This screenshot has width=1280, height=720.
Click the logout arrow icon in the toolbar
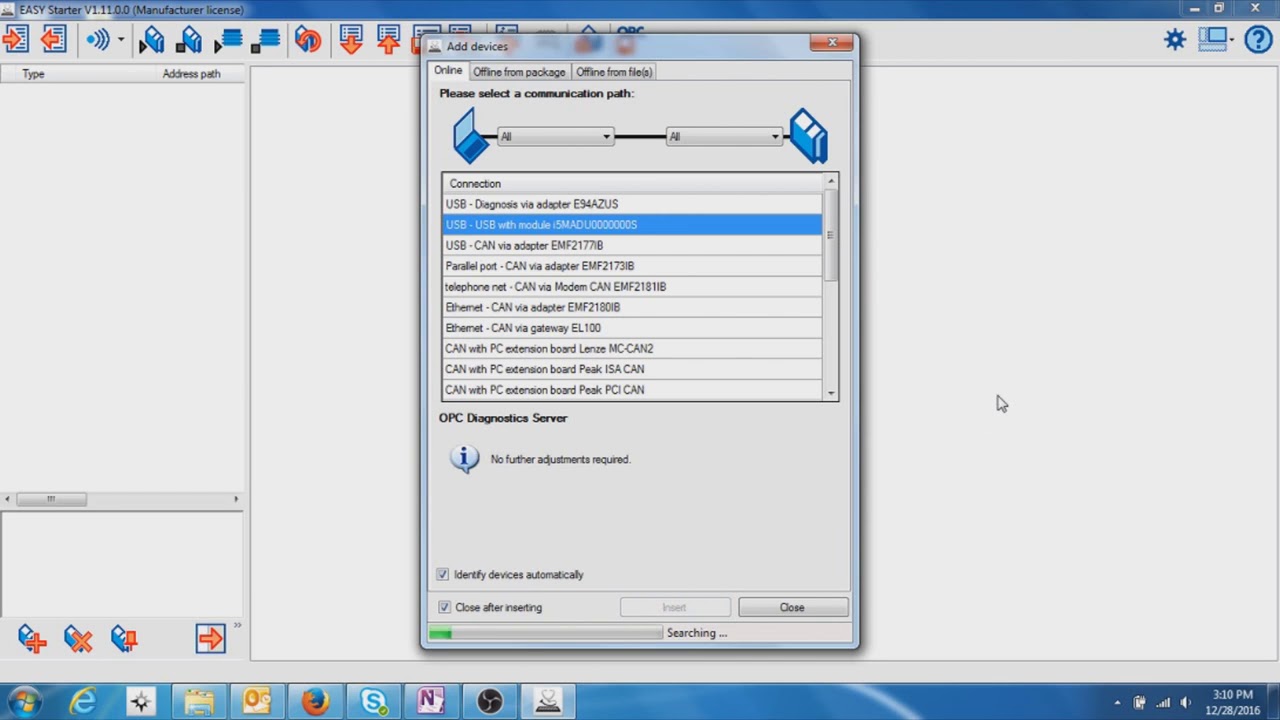pos(54,40)
